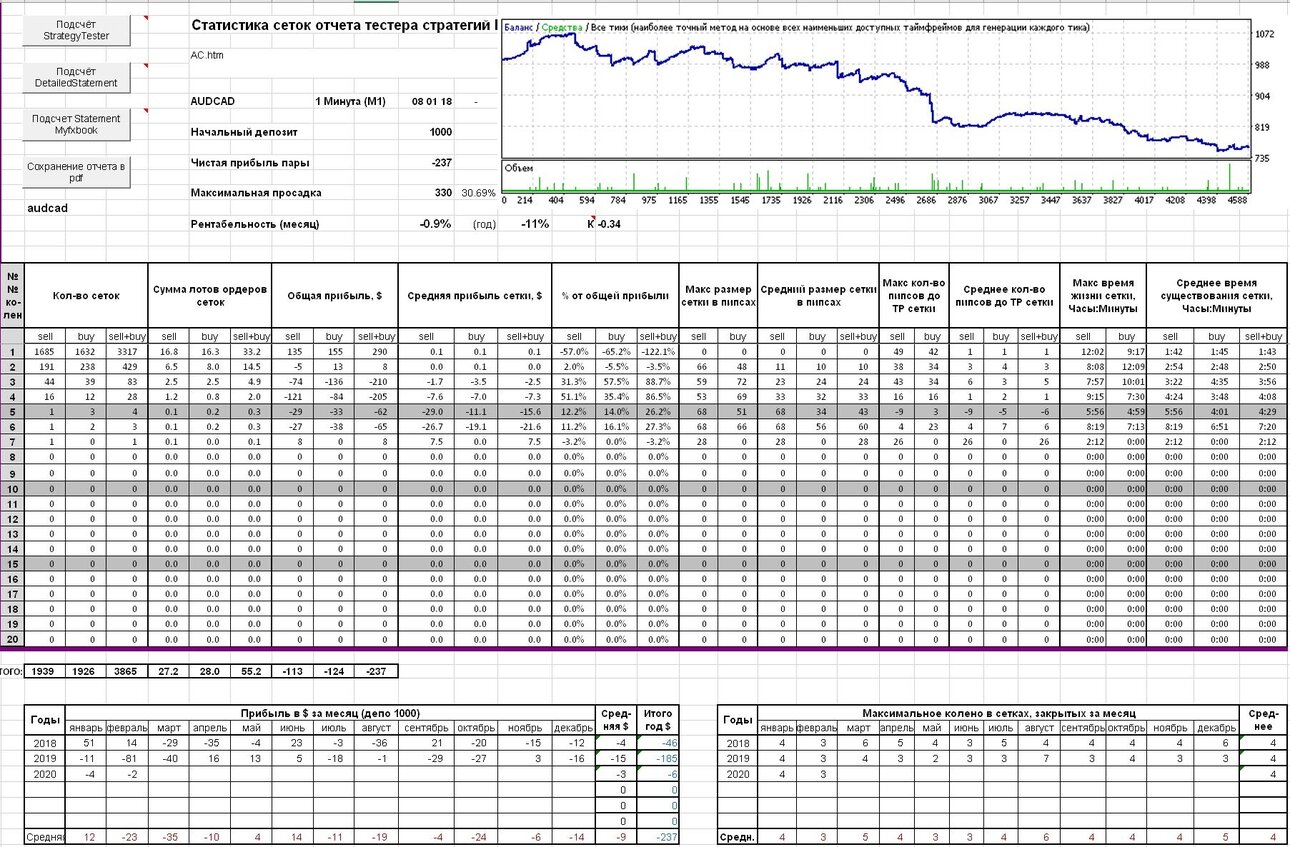The image size is (1290, 847).
Task: Click the 88.7% cell in row 3
Action: (x=658, y=382)
